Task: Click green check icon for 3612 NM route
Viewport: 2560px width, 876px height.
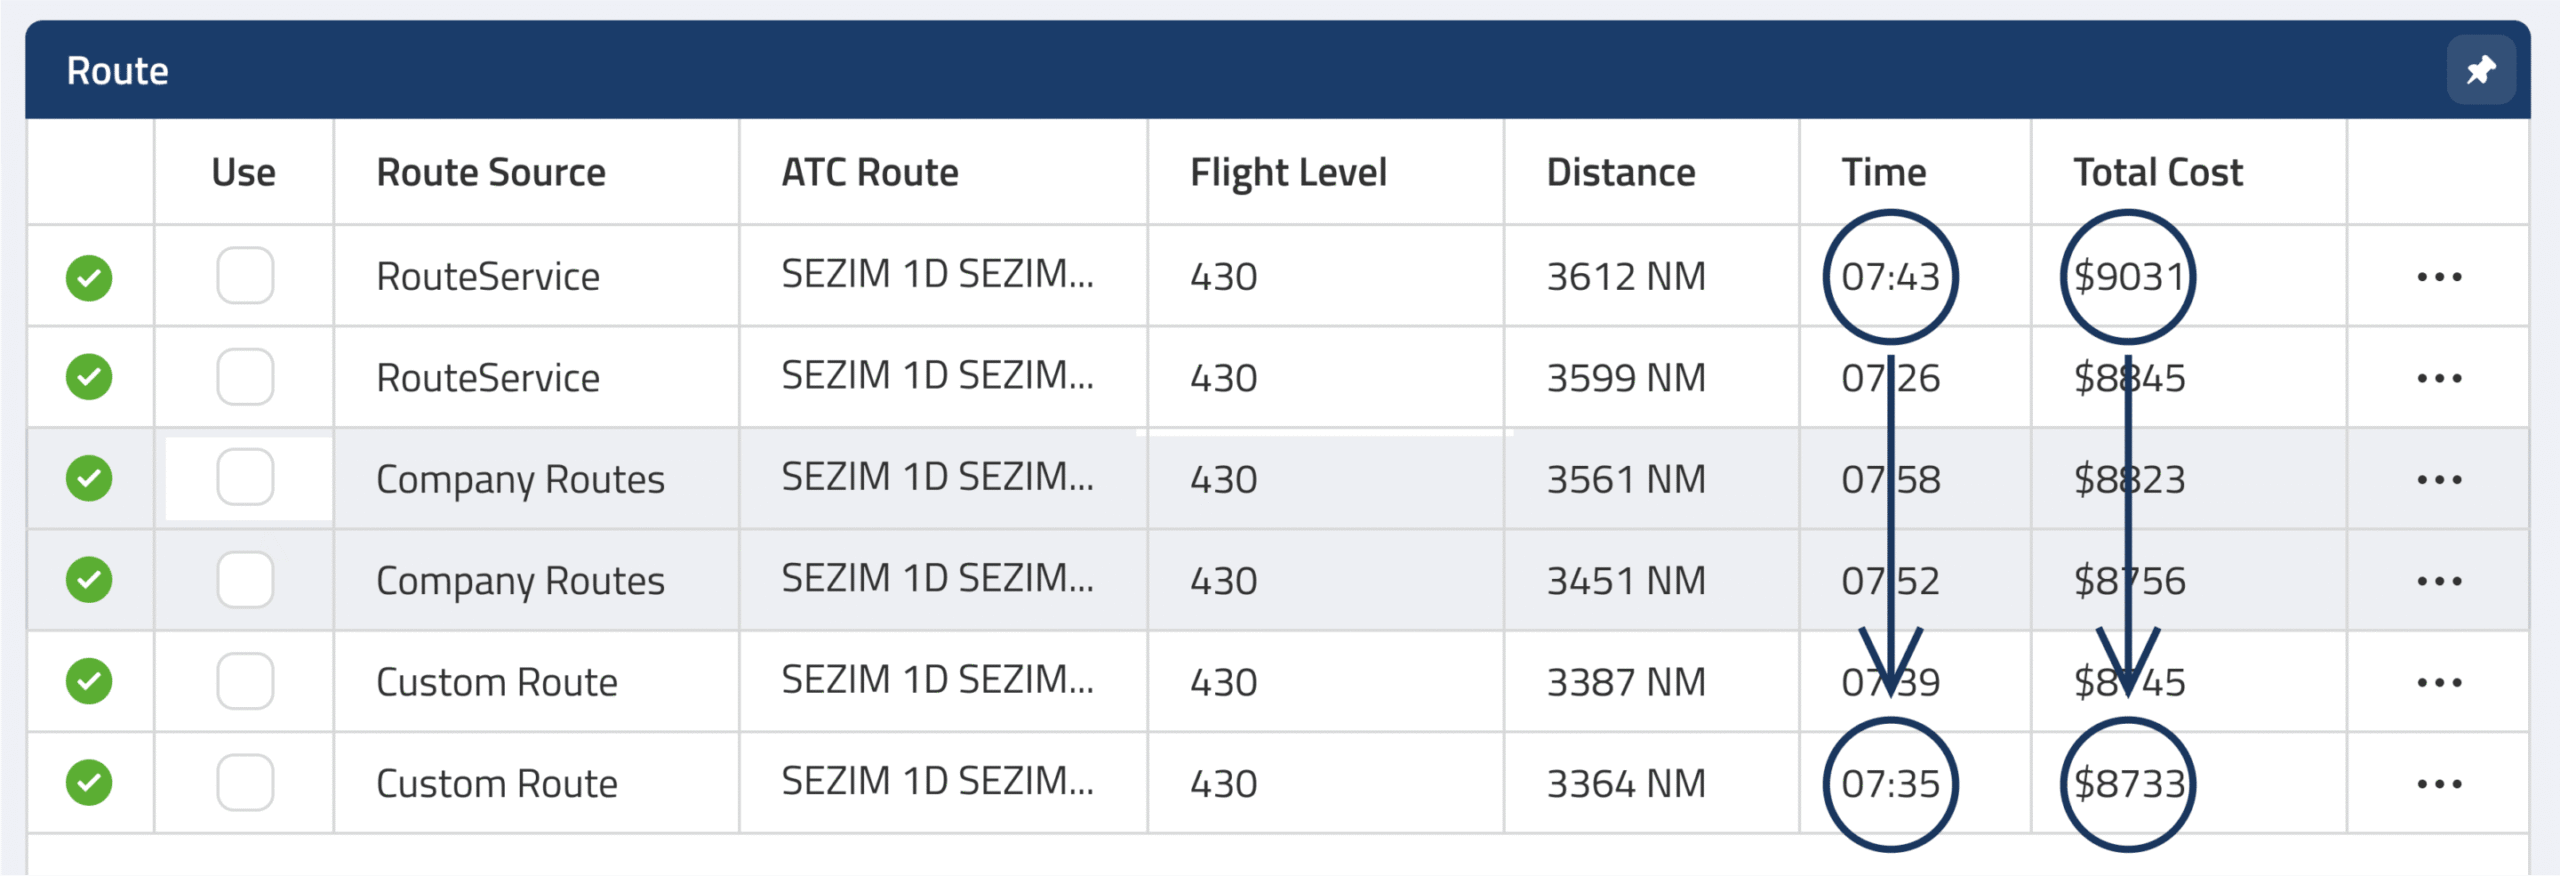Action: point(89,277)
